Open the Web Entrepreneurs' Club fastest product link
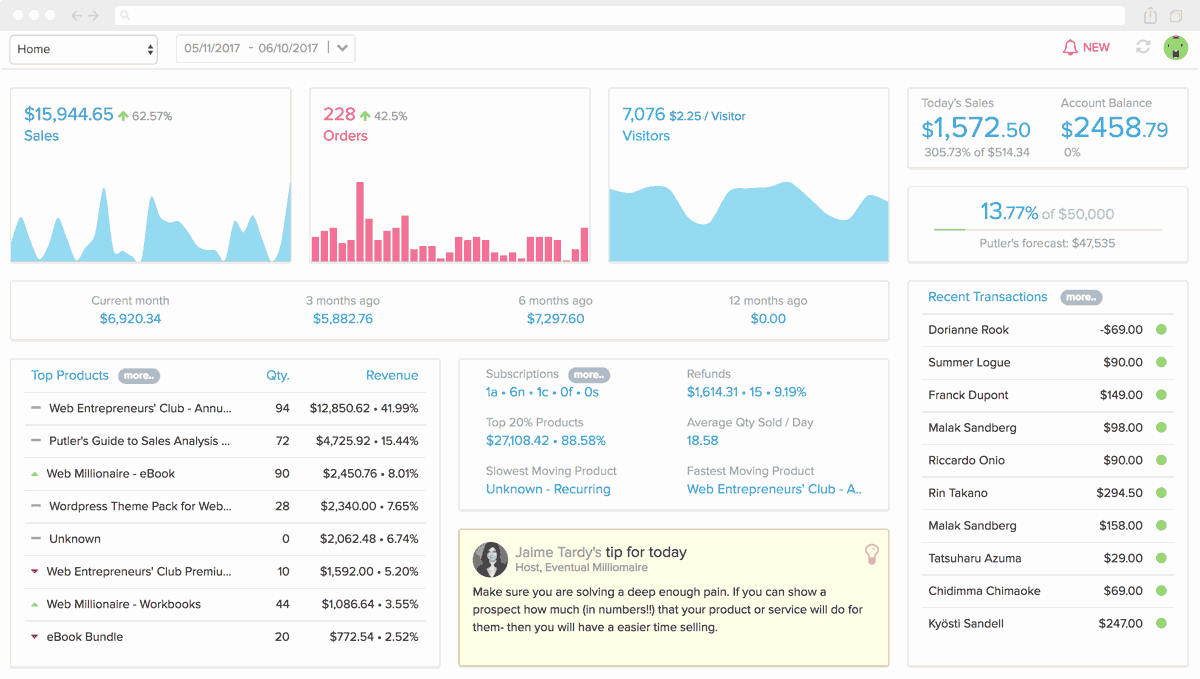This screenshot has width=1200, height=679. [x=773, y=489]
